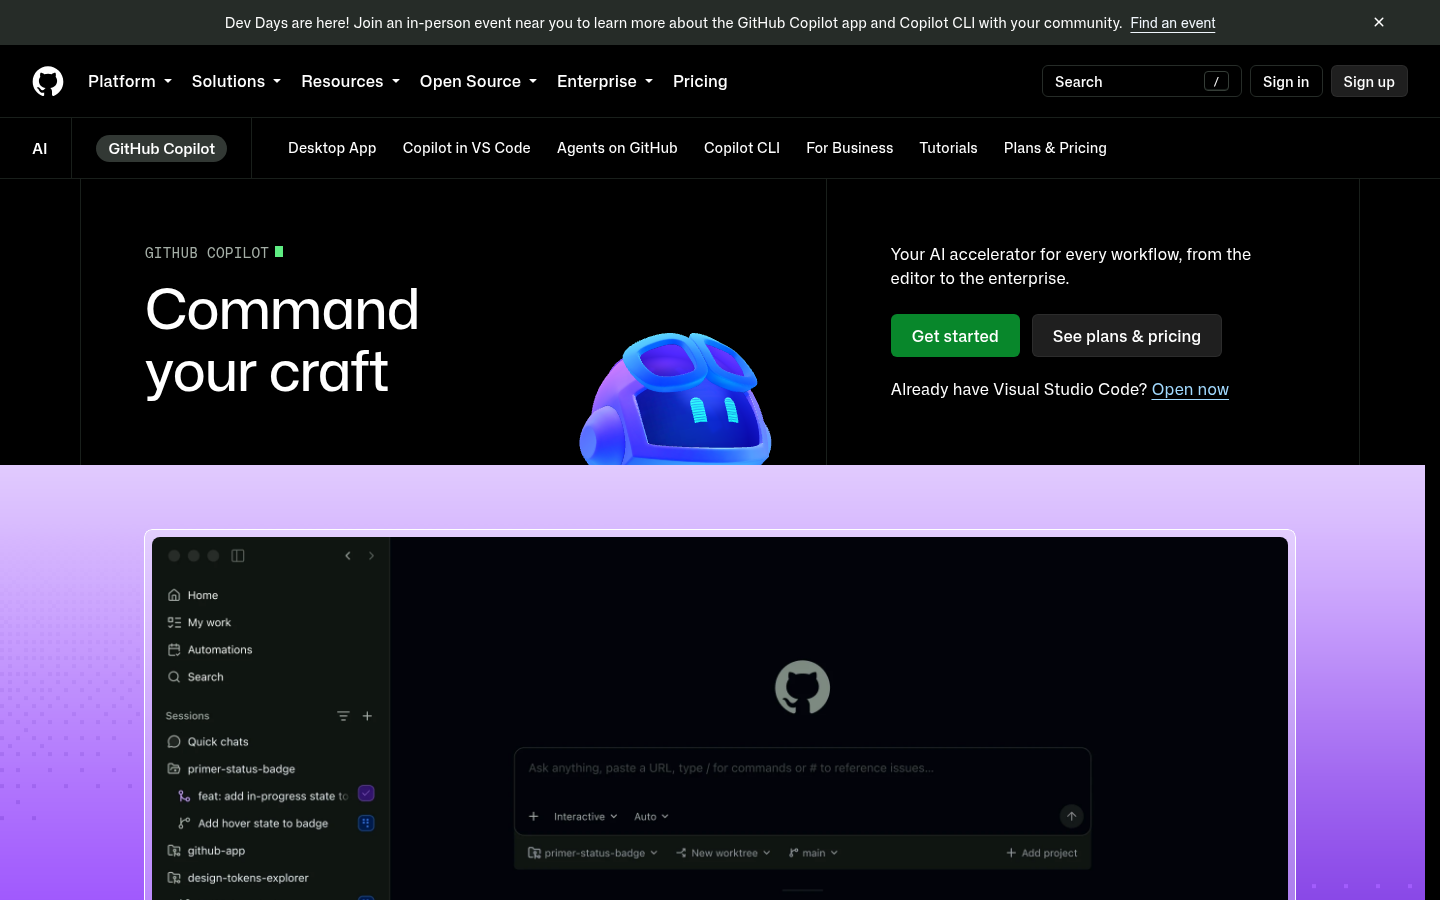Click the branch icon beside Add hover state
The width and height of the screenshot is (1440, 900).
184,823
